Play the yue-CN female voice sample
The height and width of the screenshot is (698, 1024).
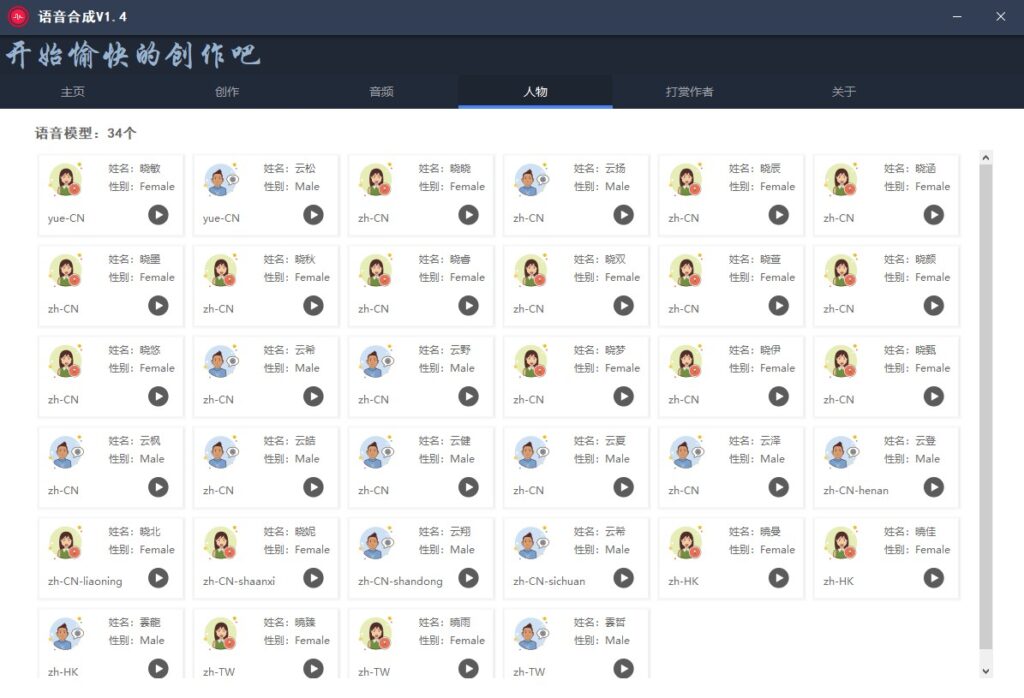[158, 214]
